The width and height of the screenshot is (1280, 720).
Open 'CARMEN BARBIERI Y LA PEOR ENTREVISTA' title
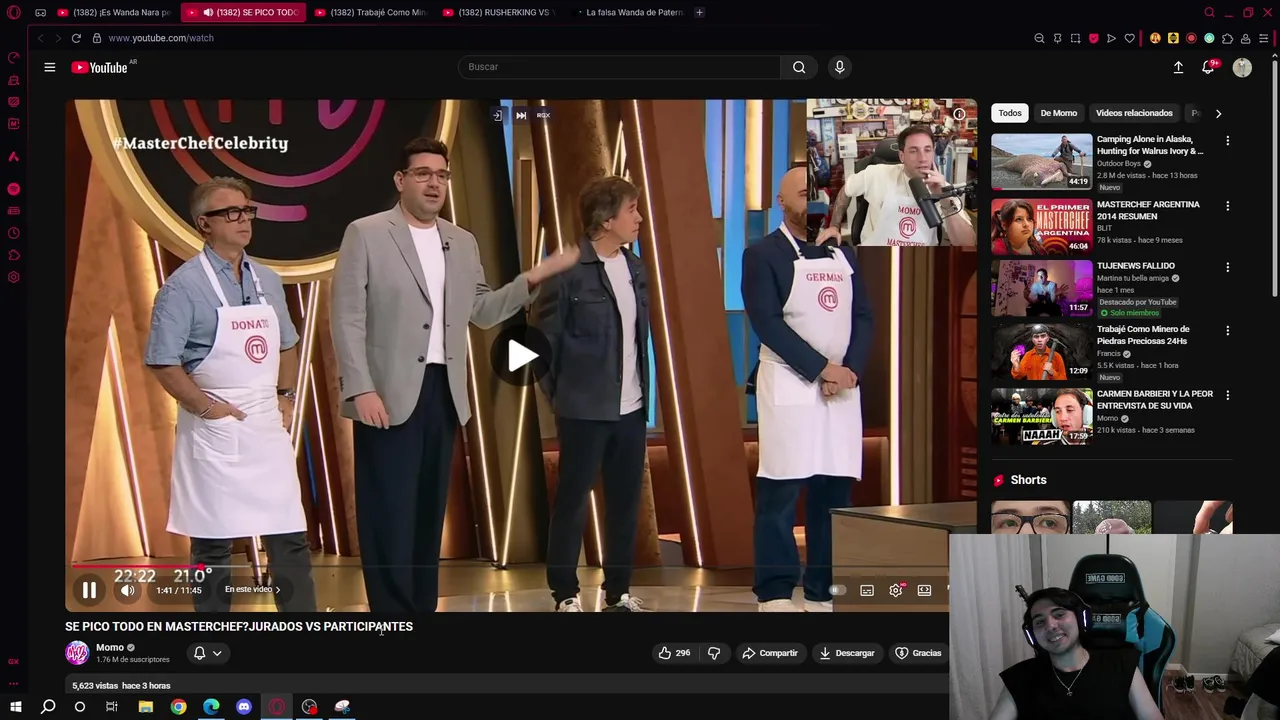(1155, 400)
